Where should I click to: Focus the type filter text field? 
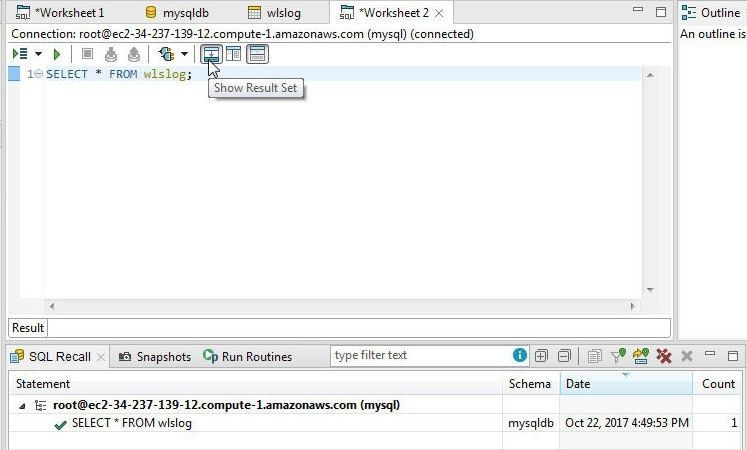point(421,355)
